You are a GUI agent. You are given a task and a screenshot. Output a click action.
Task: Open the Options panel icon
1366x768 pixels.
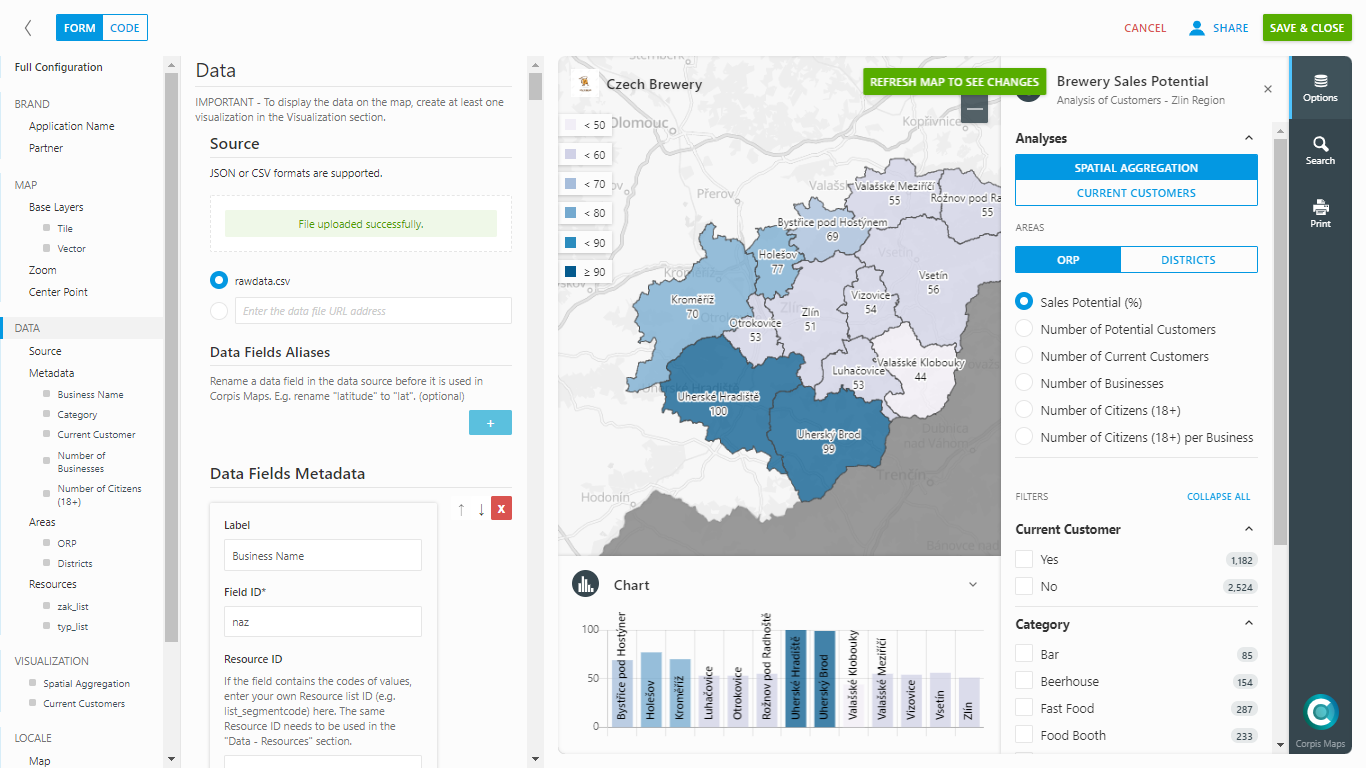tap(1320, 81)
